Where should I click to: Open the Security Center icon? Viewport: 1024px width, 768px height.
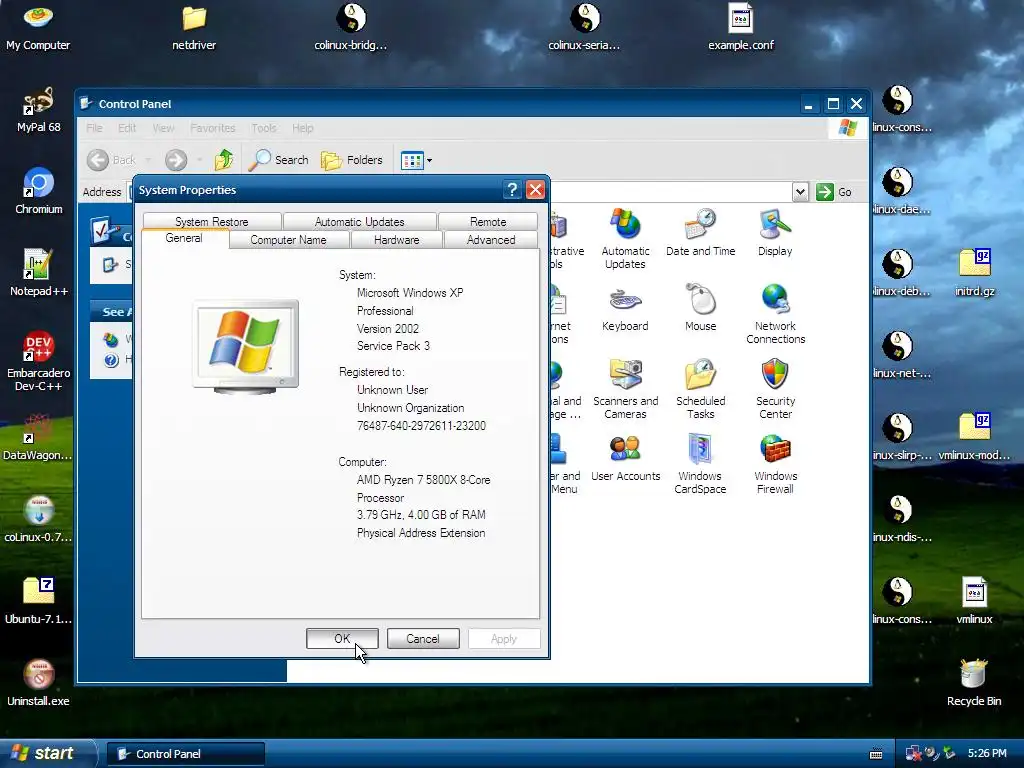pos(775,389)
